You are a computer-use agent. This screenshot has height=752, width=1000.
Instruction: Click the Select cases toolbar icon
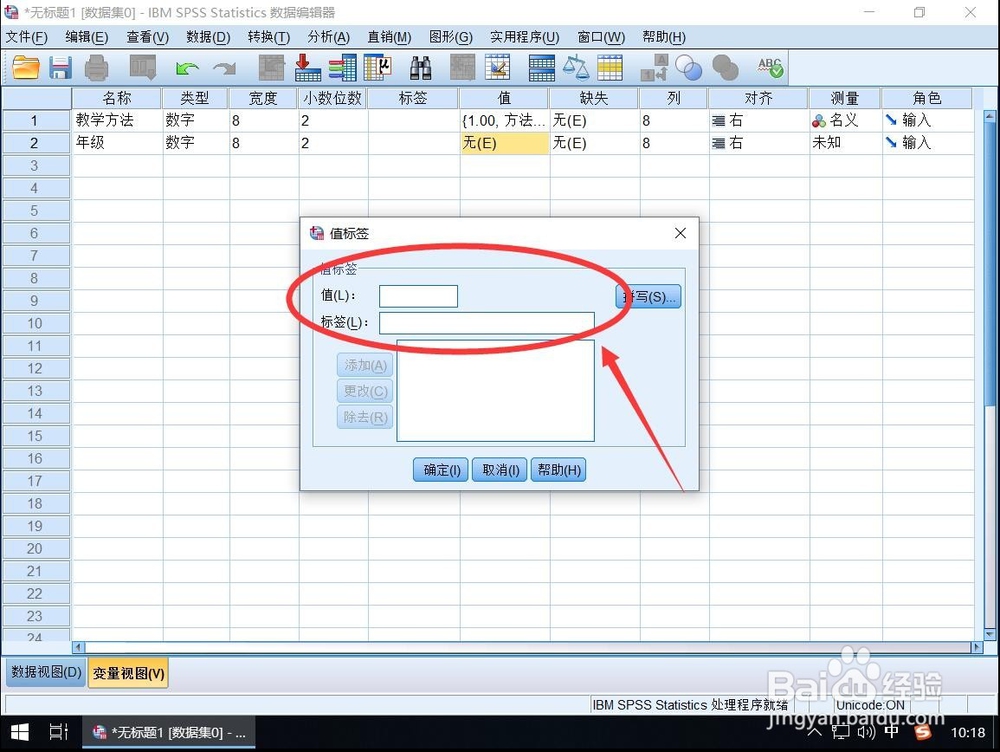point(610,68)
